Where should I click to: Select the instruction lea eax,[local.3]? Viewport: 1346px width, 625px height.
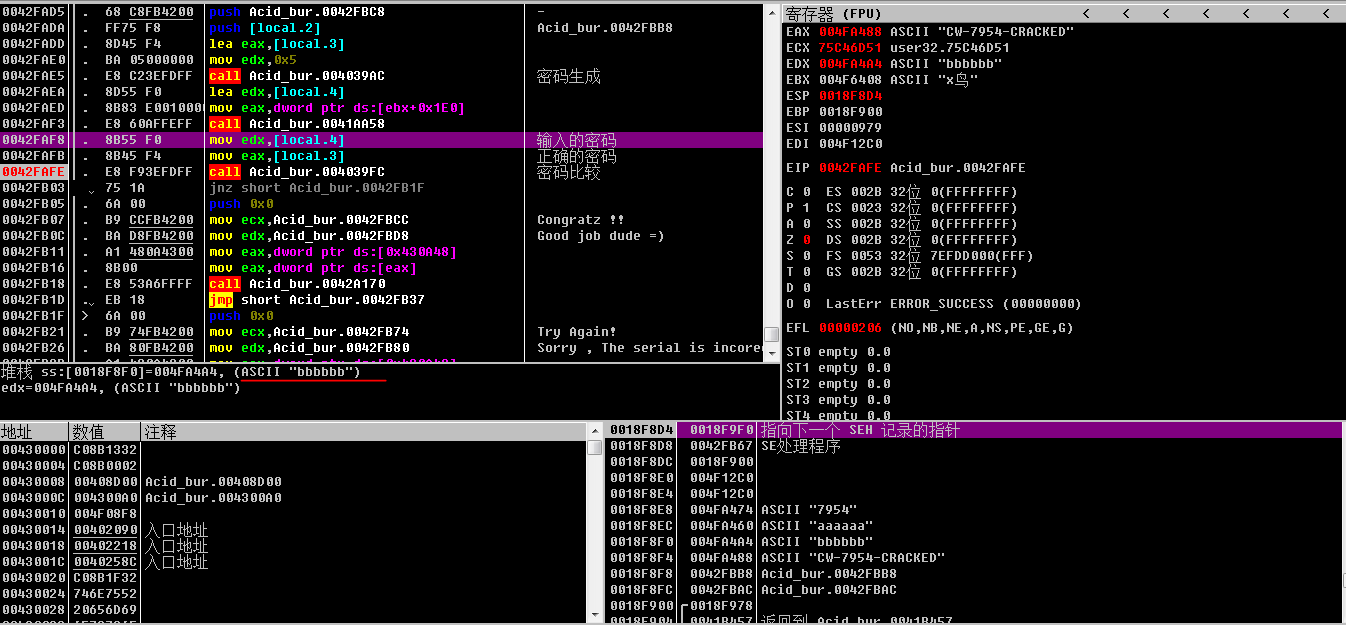pyautogui.click(x=276, y=44)
